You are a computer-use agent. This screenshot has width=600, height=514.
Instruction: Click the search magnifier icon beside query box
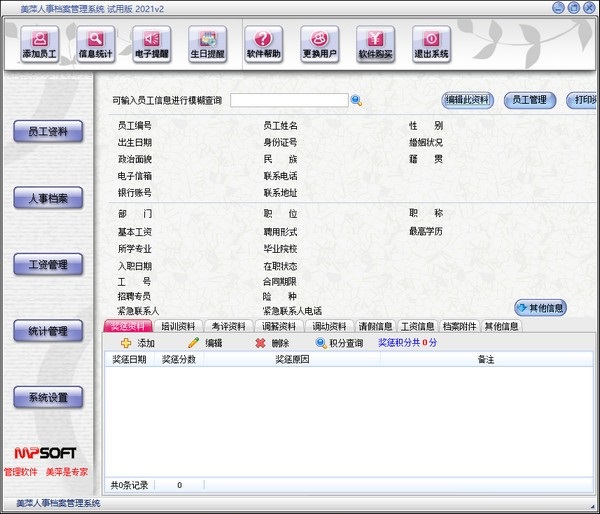(356, 101)
